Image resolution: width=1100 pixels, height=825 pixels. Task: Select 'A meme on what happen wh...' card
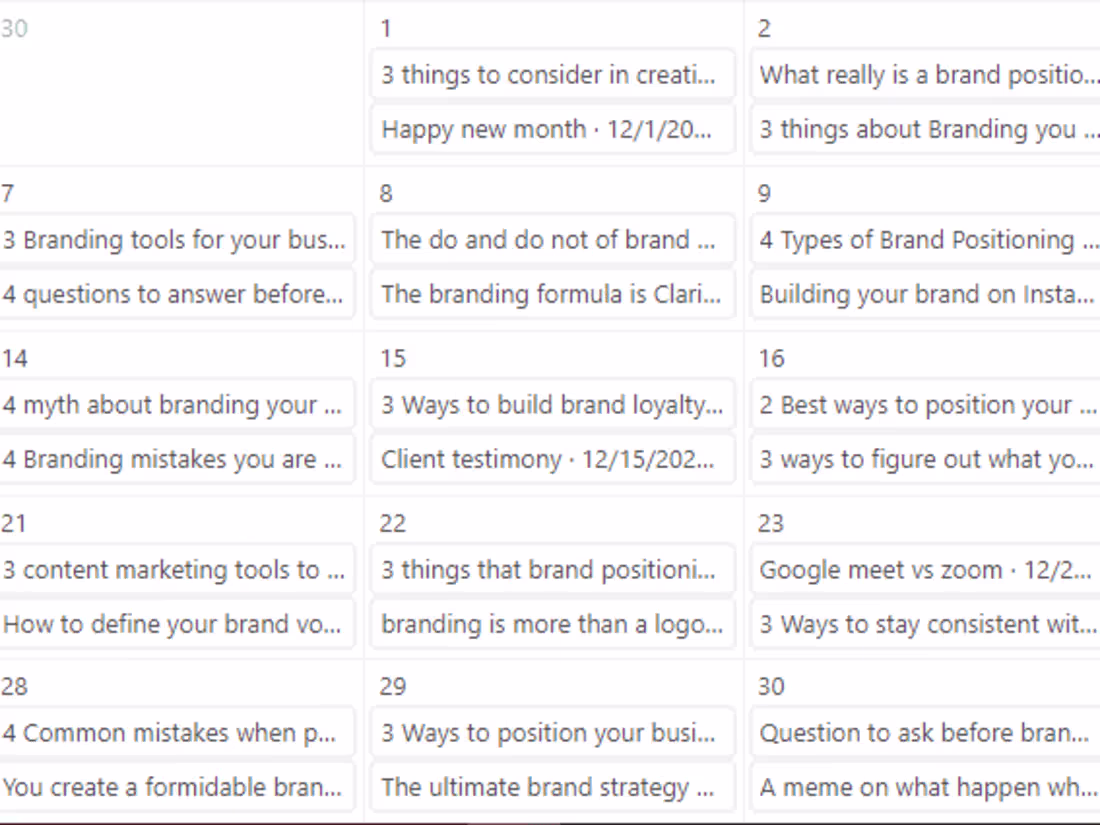tap(926, 787)
